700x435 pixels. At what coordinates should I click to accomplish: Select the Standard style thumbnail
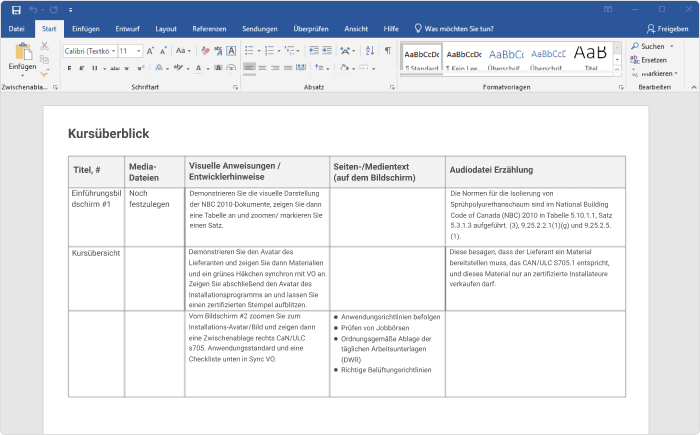pos(421,57)
